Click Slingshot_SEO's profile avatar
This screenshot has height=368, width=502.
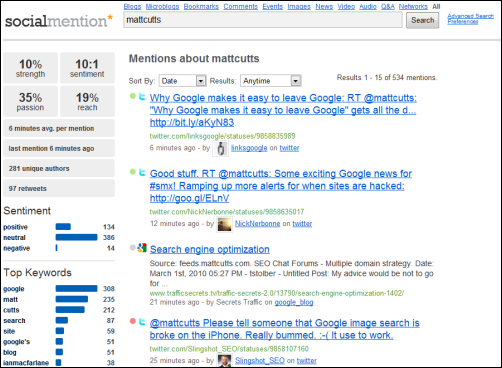[x=224, y=361]
